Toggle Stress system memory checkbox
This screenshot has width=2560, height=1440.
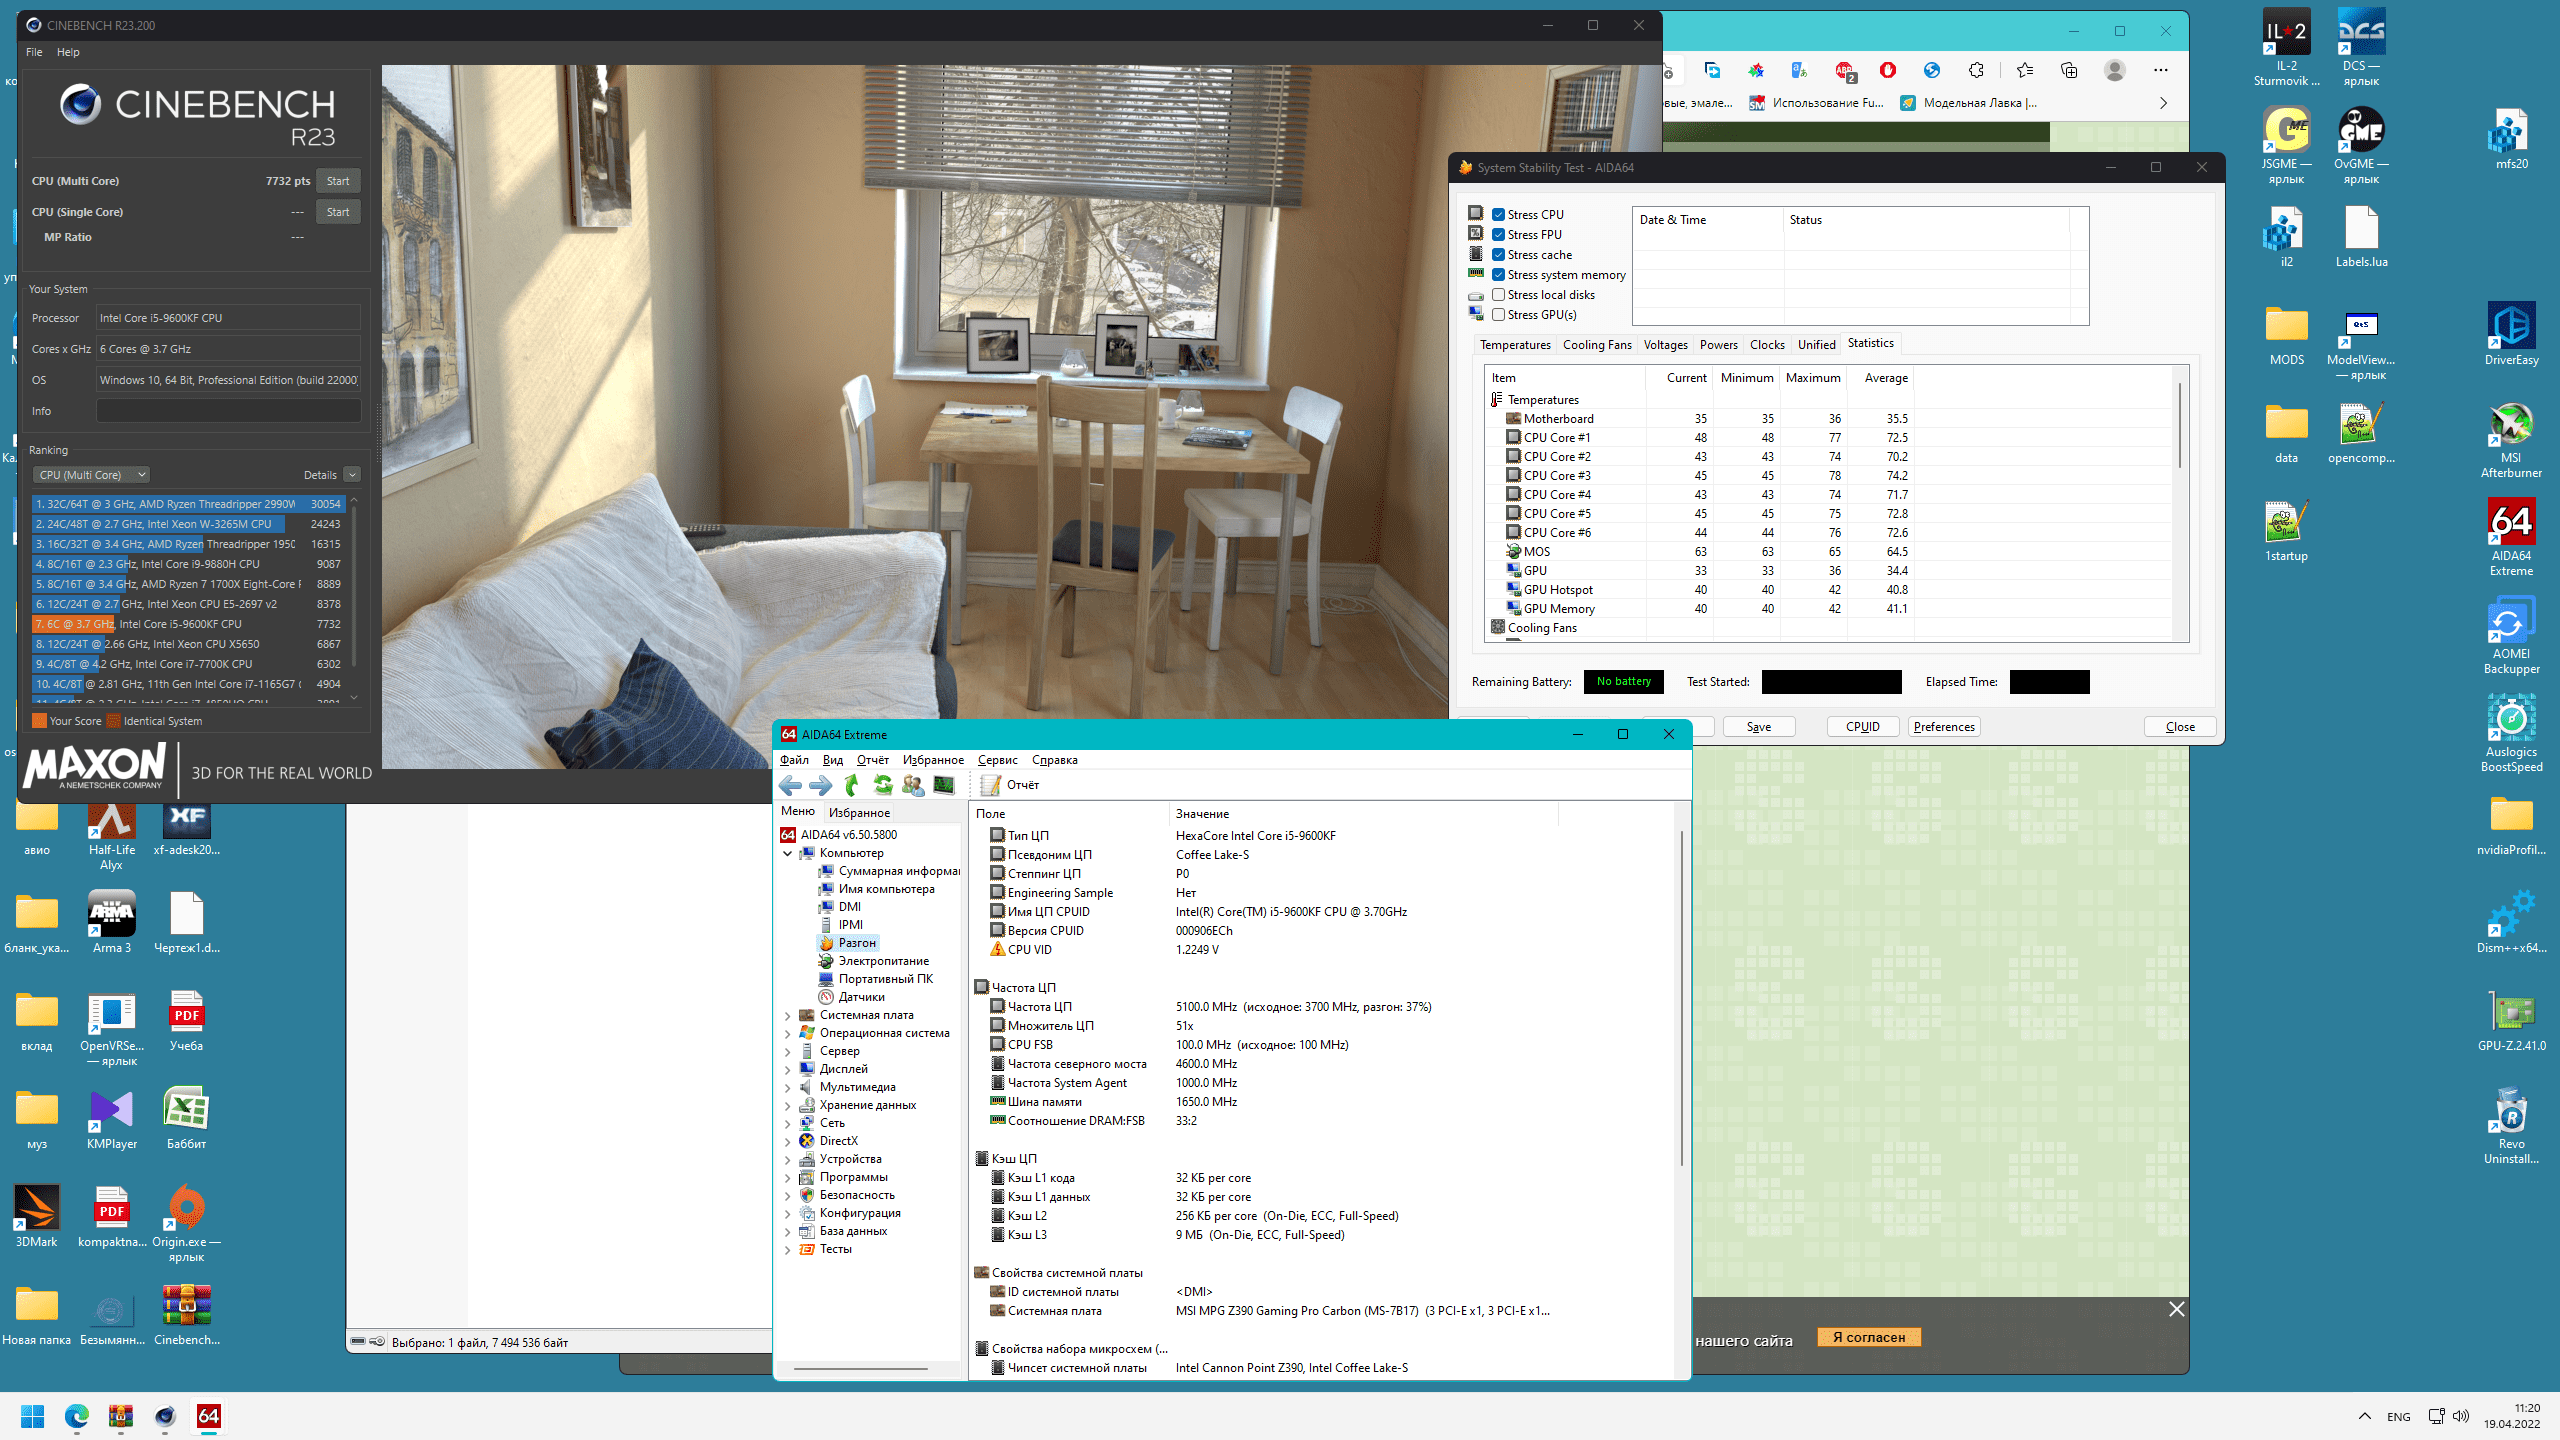coord(1499,275)
